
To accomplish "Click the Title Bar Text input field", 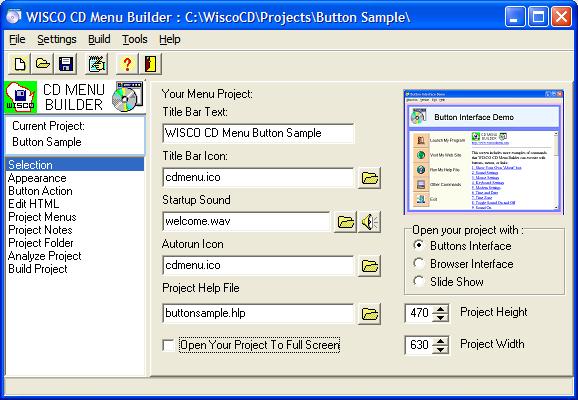I will point(258,133).
